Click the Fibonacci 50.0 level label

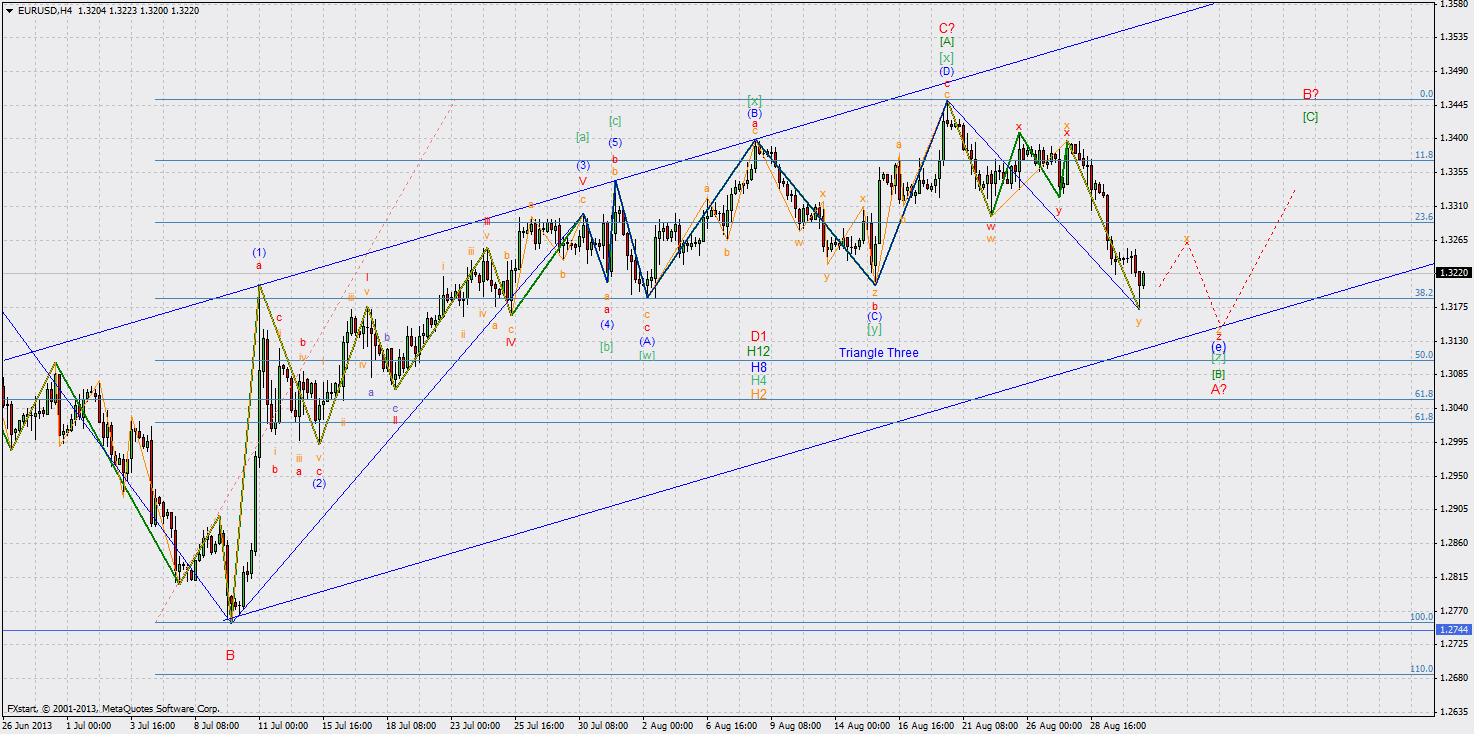pyautogui.click(x=1424, y=355)
